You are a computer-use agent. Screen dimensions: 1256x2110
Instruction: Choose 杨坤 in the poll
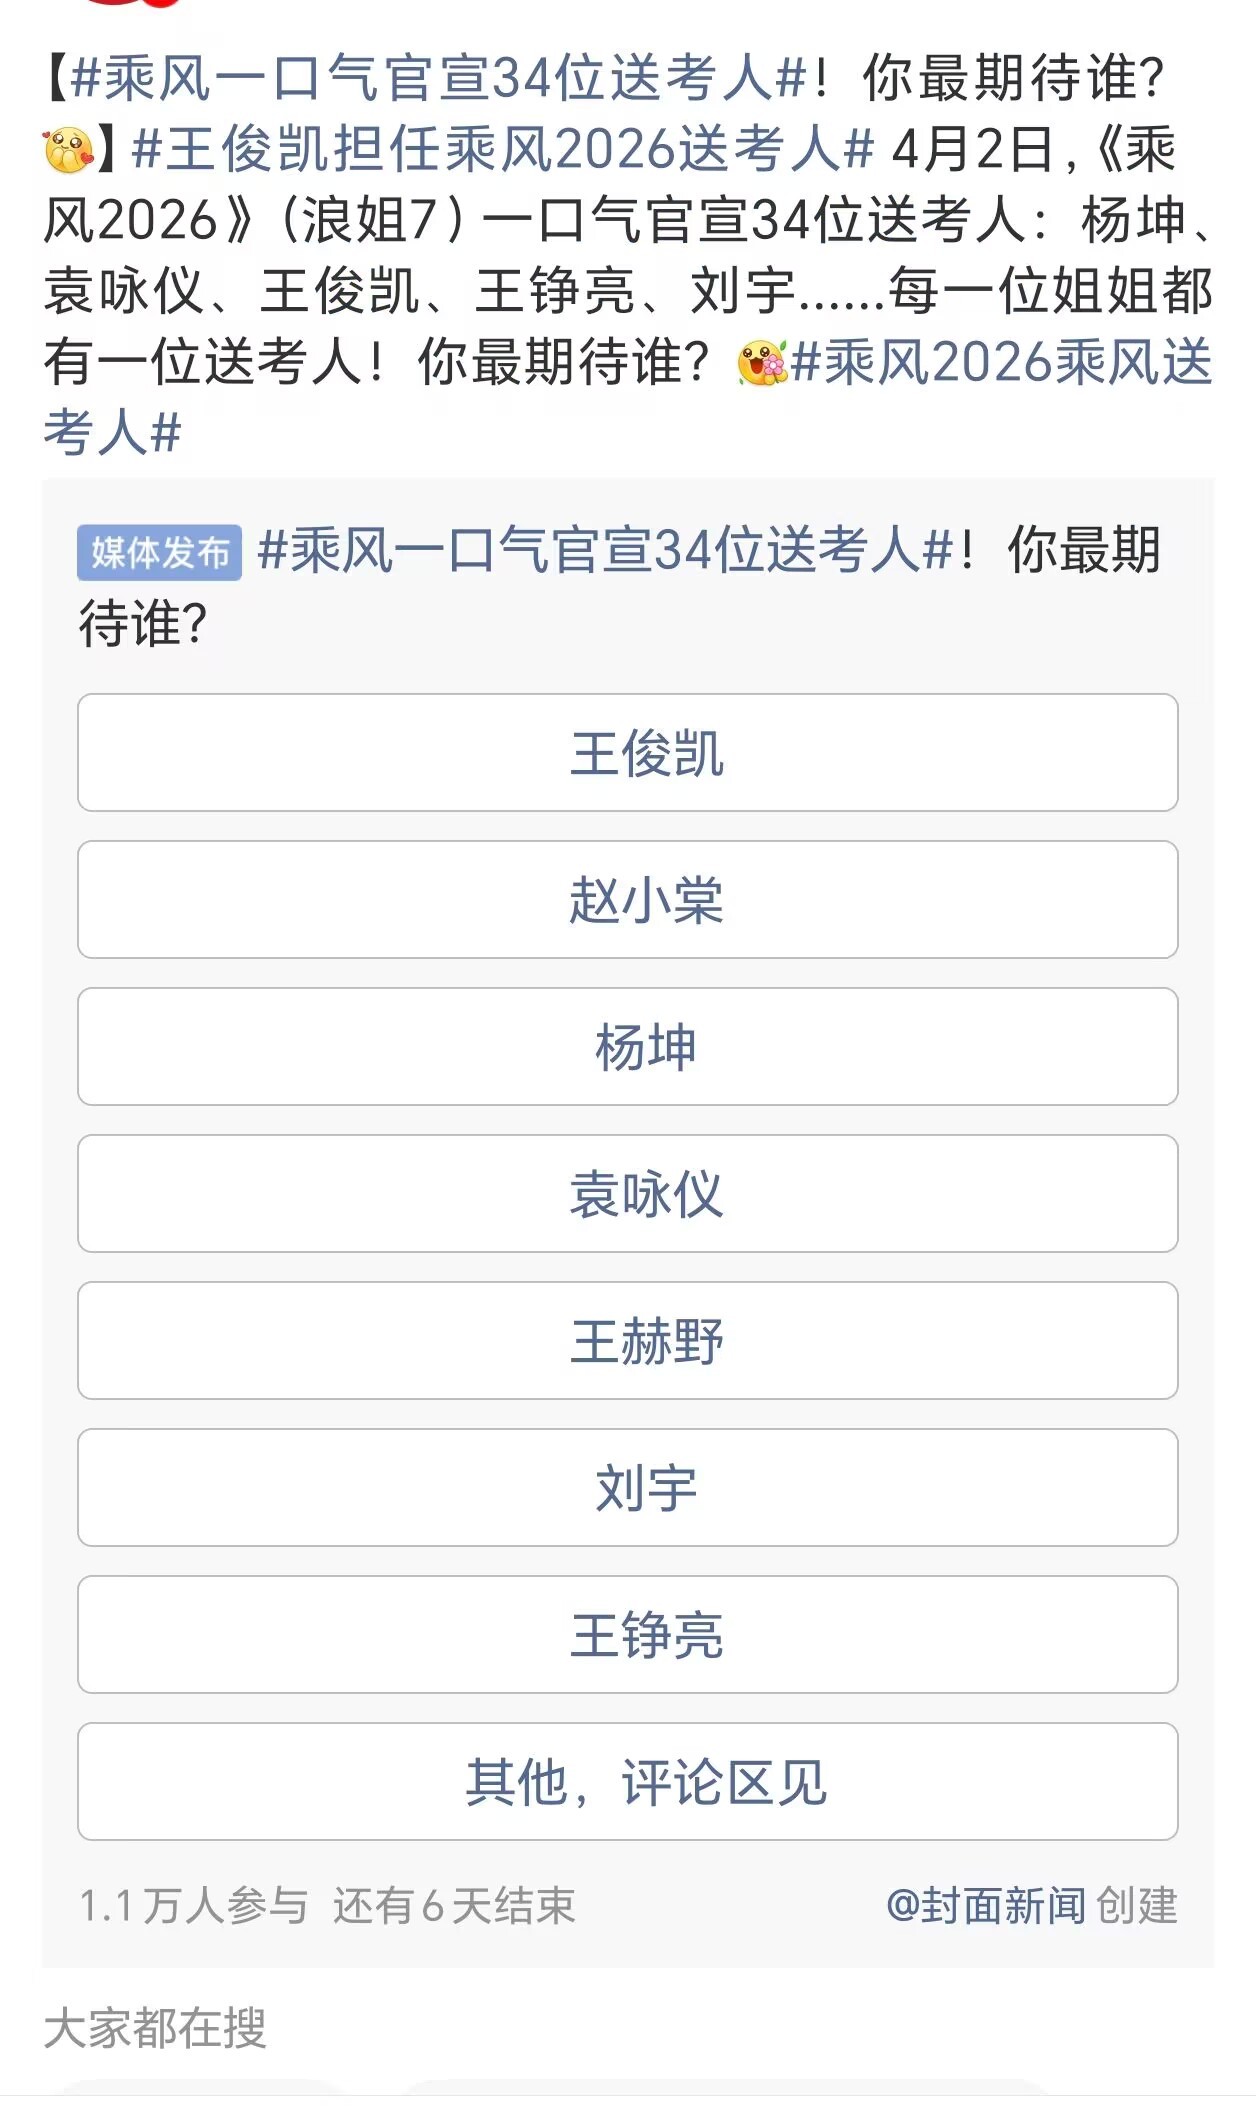[x=627, y=1047]
